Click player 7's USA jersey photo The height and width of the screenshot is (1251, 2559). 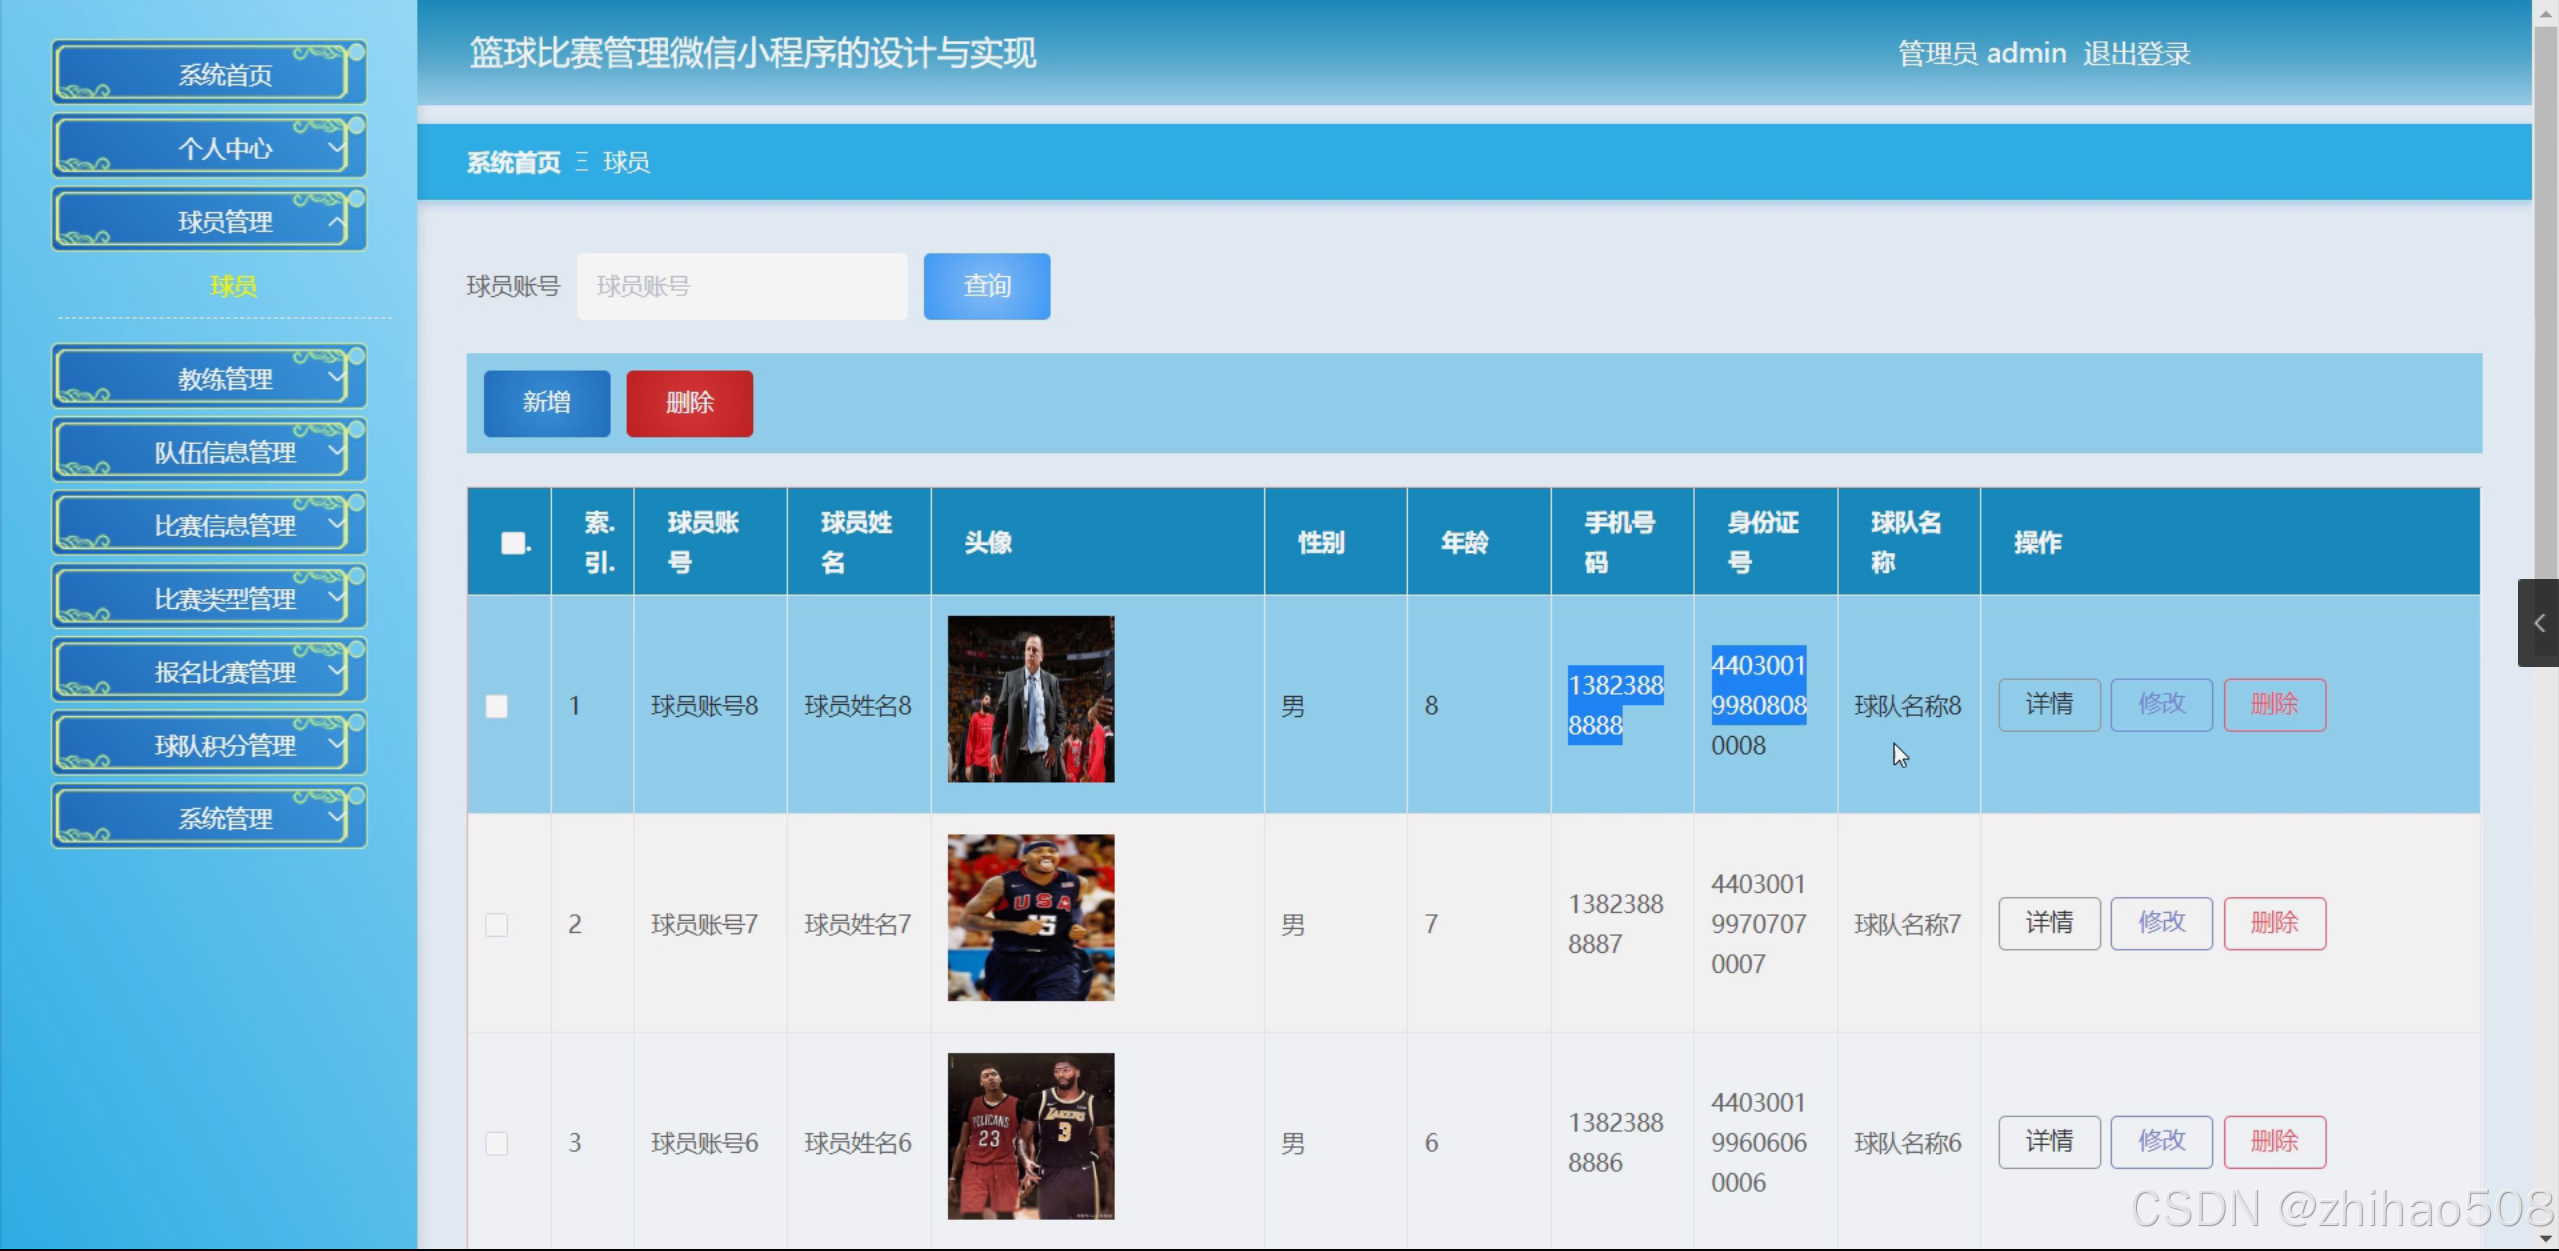click(1030, 917)
